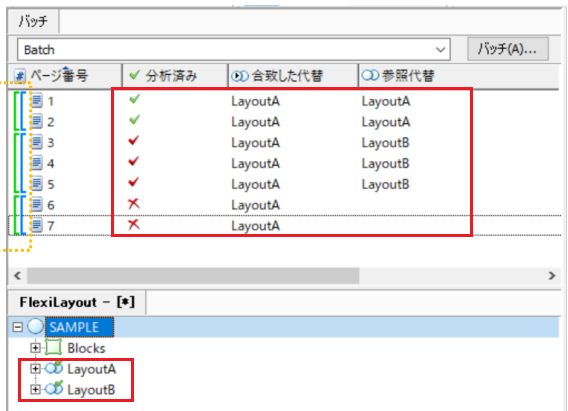Click the red checkmark on page 3
The height and width of the screenshot is (411, 568).
click(x=134, y=141)
